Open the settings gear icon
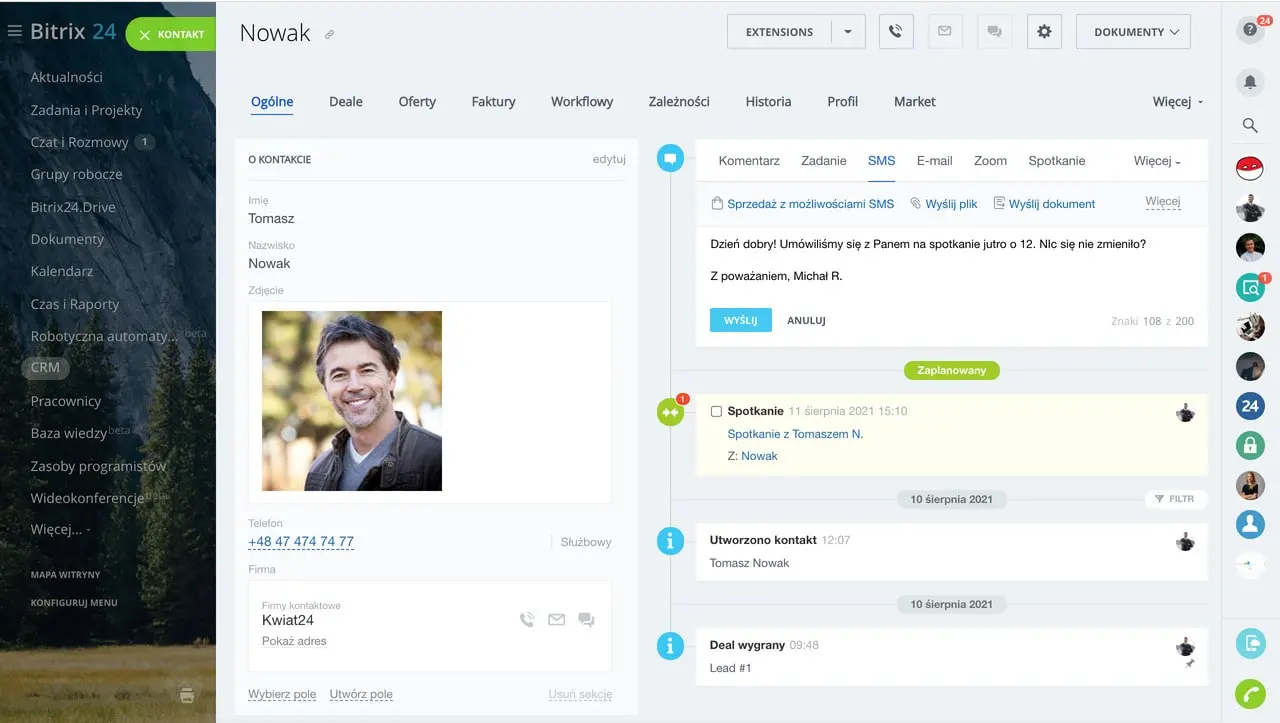This screenshot has width=1280, height=723. (x=1044, y=32)
